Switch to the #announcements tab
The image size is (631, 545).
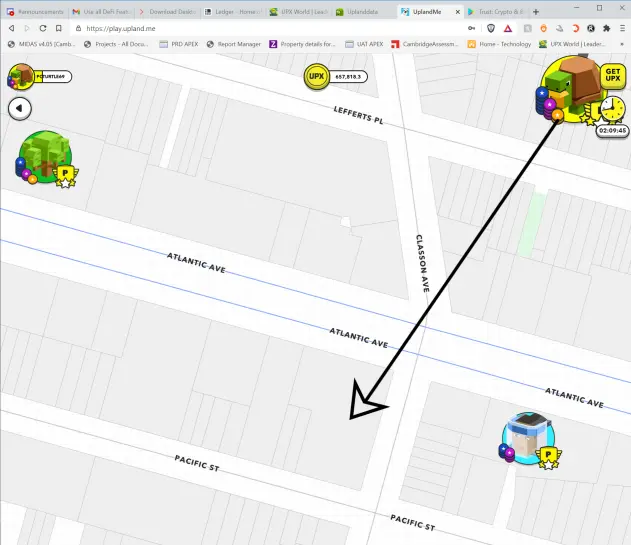pyautogui.click(x=36, y=12)
